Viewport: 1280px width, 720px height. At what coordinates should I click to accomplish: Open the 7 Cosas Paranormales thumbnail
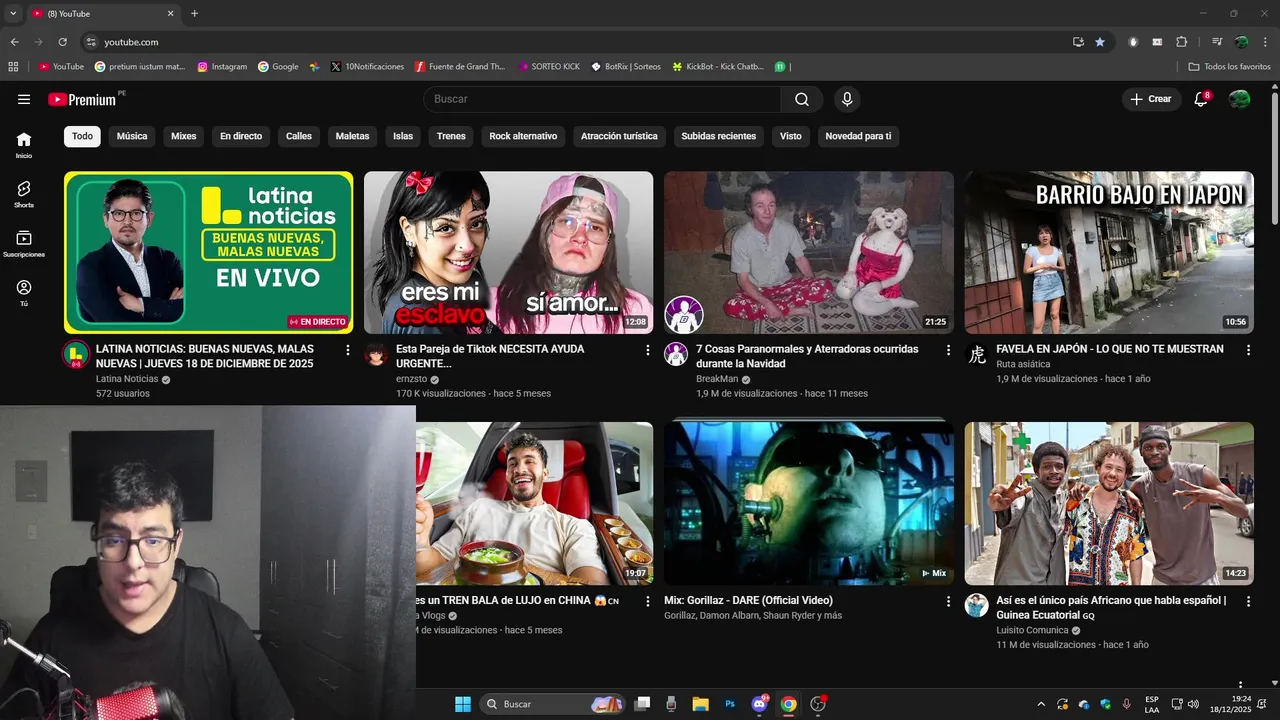[x=809, y=252]
